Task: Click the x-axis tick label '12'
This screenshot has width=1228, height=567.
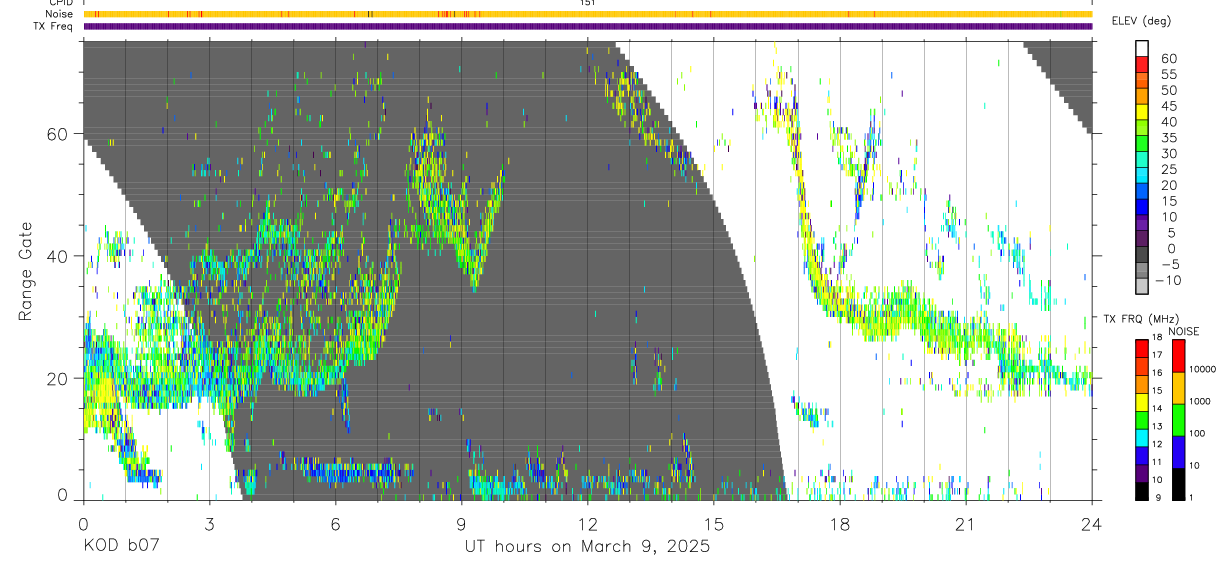Action: [x=587, y=524]
